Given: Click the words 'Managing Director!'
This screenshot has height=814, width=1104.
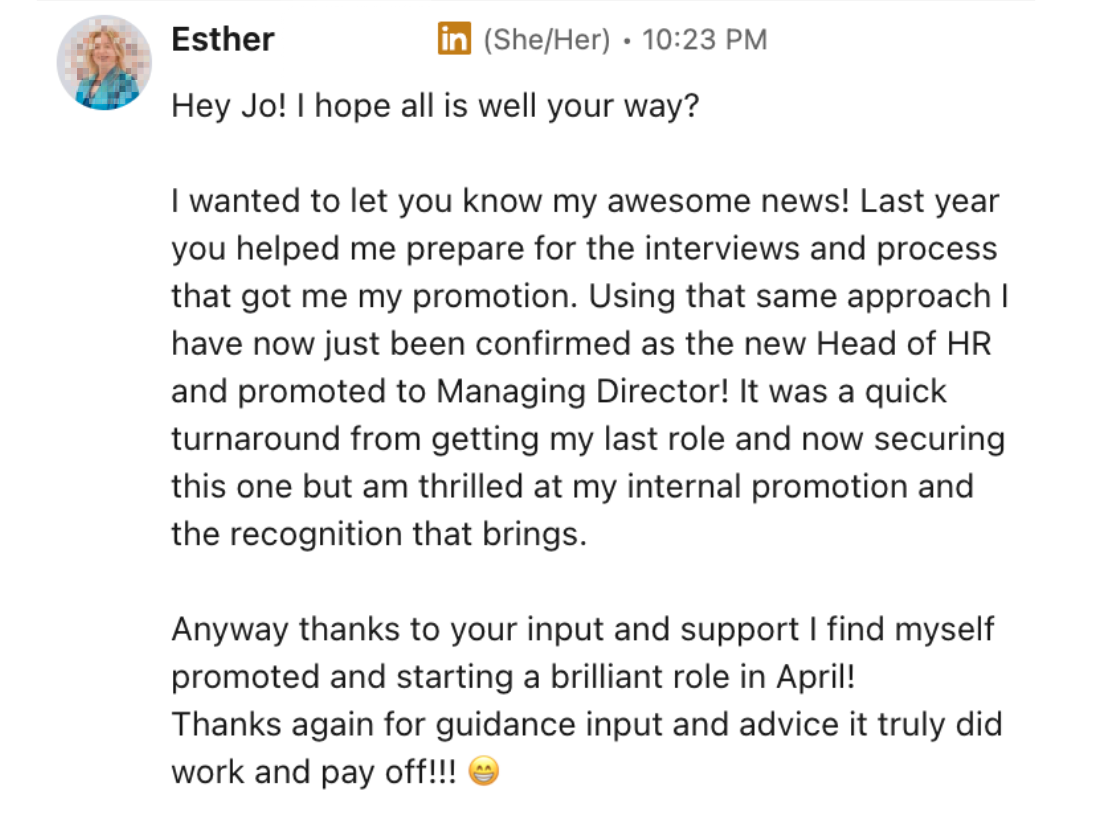Looking at the screenshot, I should pyautogui.click(x=582, y=392).
